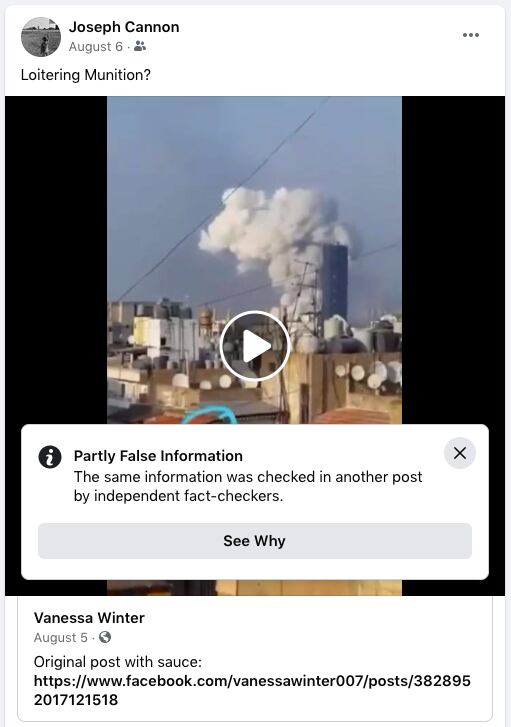511x727 pixels.
Task: Click the See Why button
Action: coord(255,541)
